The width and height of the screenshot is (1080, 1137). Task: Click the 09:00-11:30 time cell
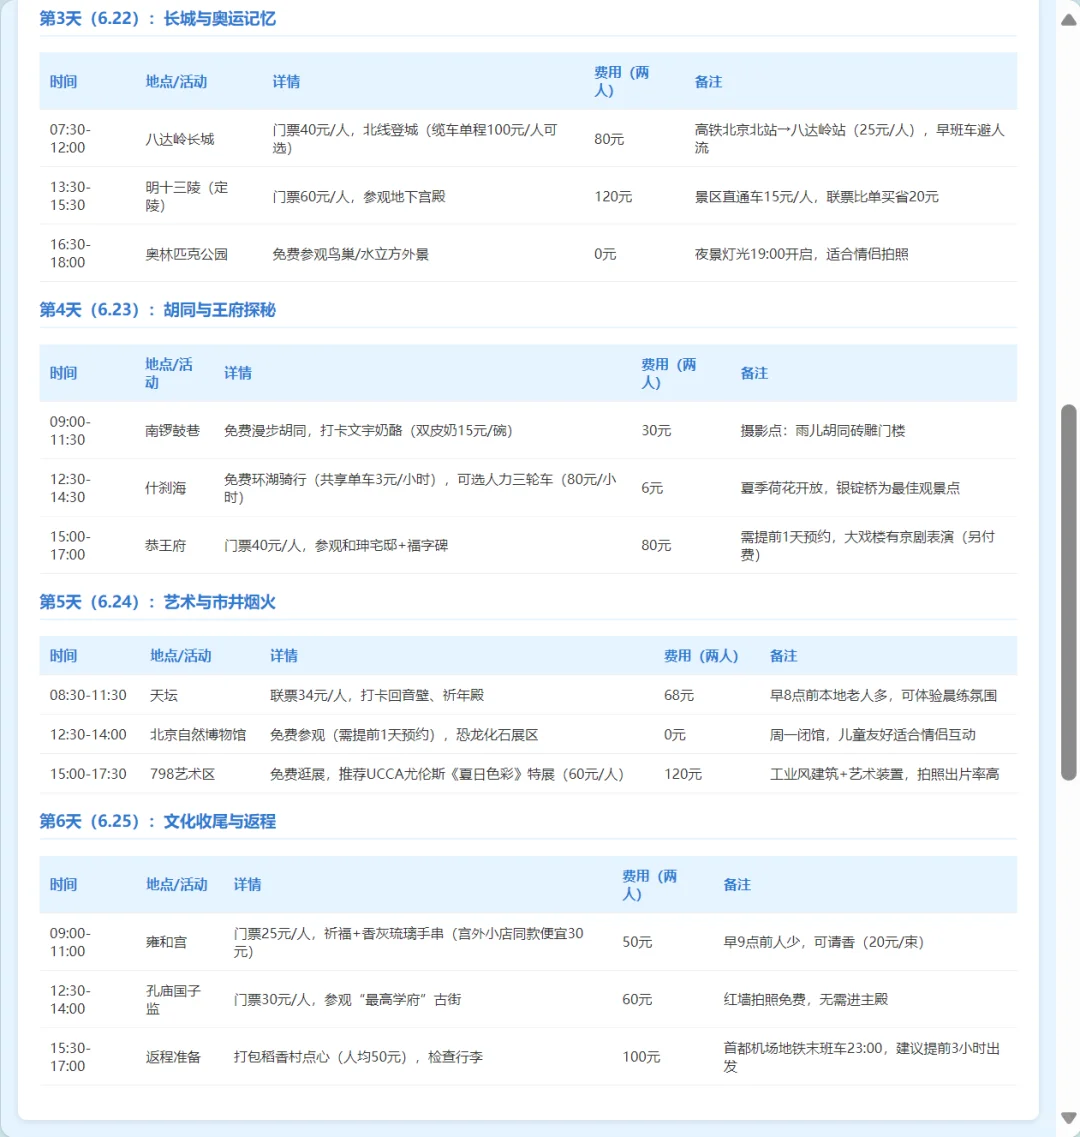70,430
